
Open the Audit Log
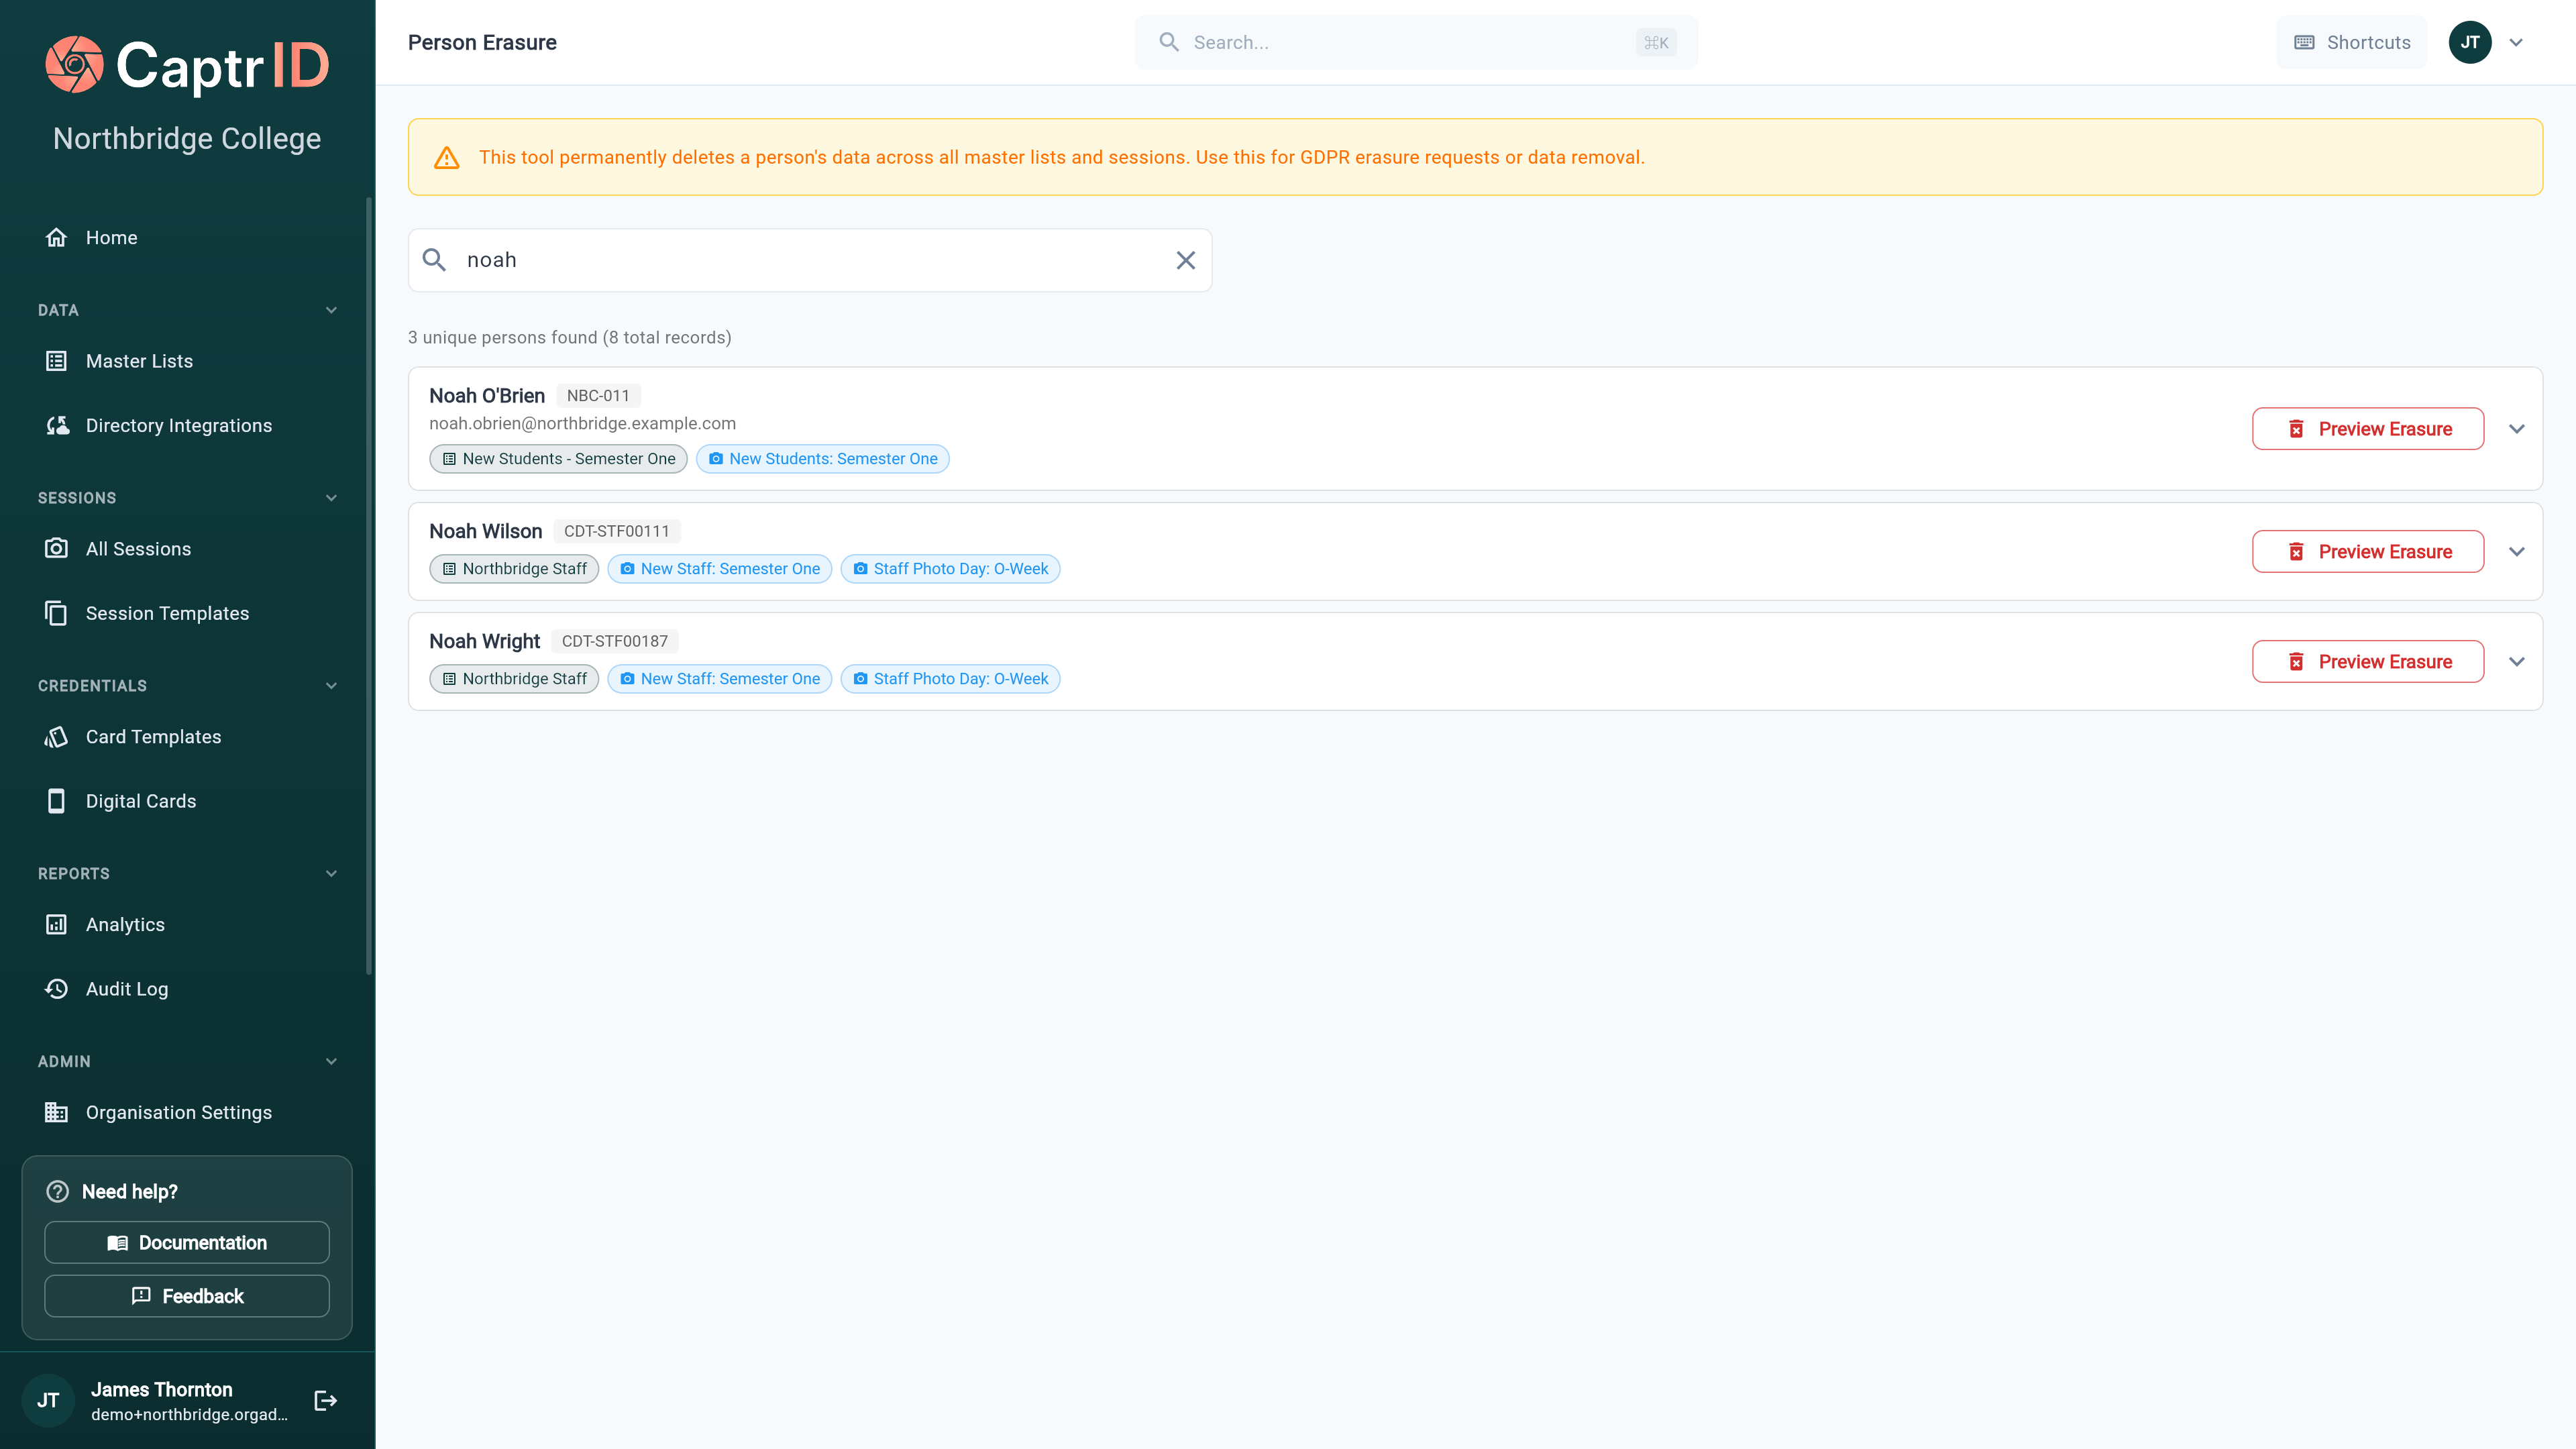coord(187,988)
